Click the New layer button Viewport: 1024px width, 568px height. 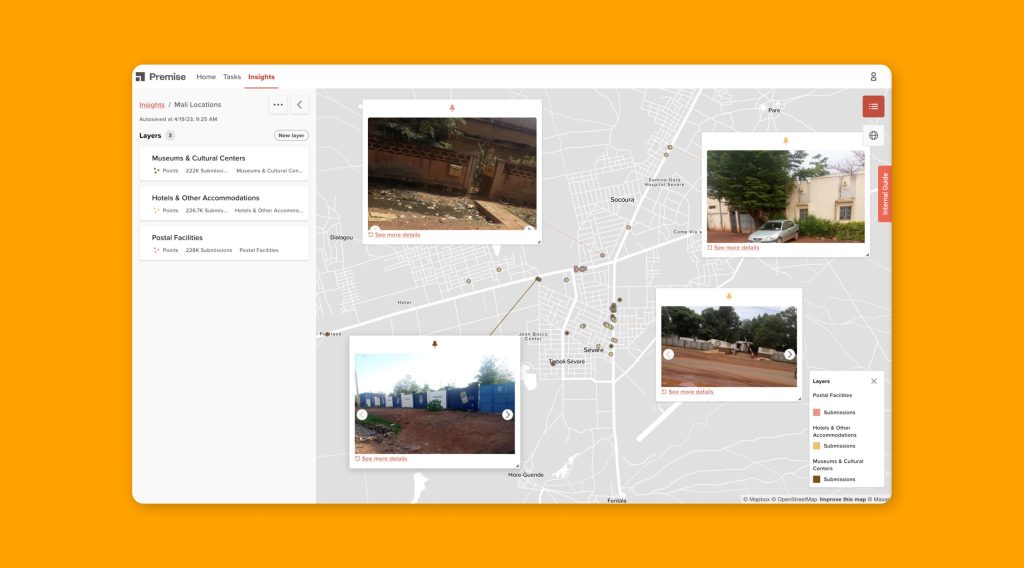coord(291,135)
